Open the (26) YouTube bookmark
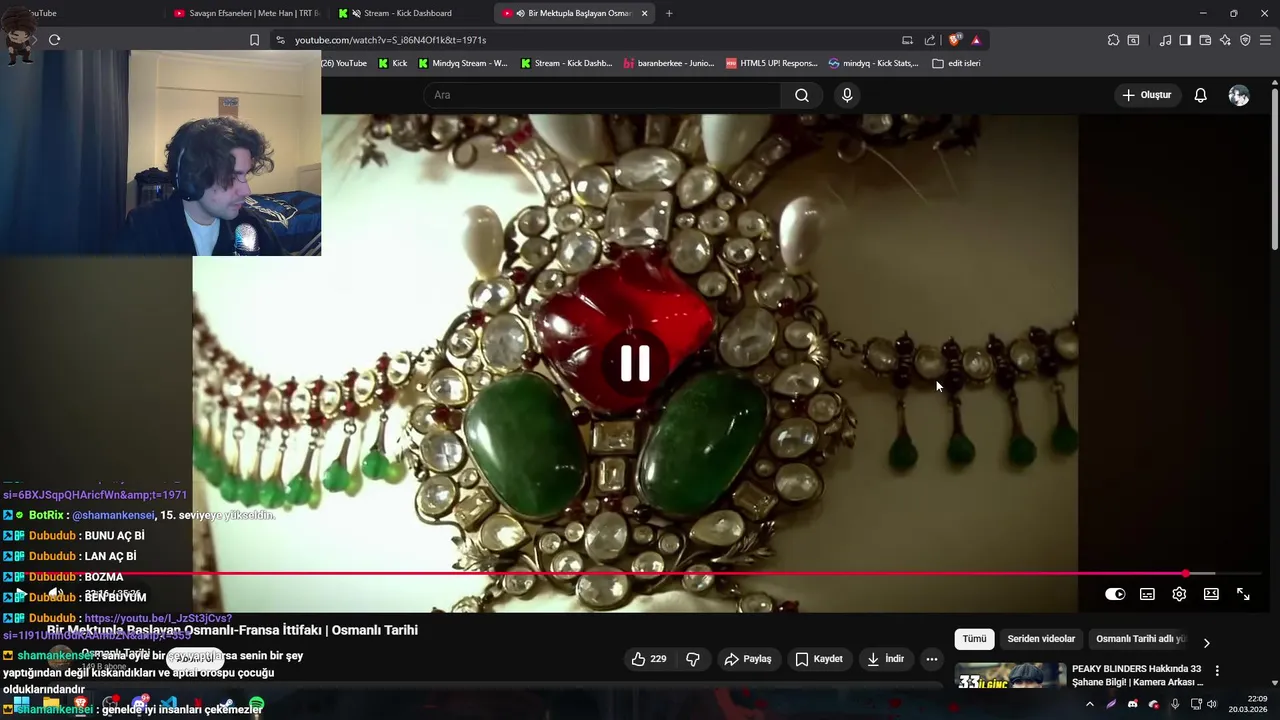This screenshot has height=720, width=1280. pos(344,63)
